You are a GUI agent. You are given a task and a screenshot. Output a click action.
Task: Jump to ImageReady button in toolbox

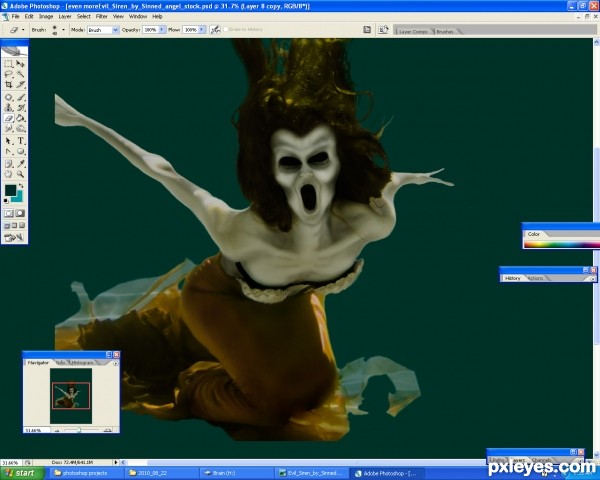(14, 238)
